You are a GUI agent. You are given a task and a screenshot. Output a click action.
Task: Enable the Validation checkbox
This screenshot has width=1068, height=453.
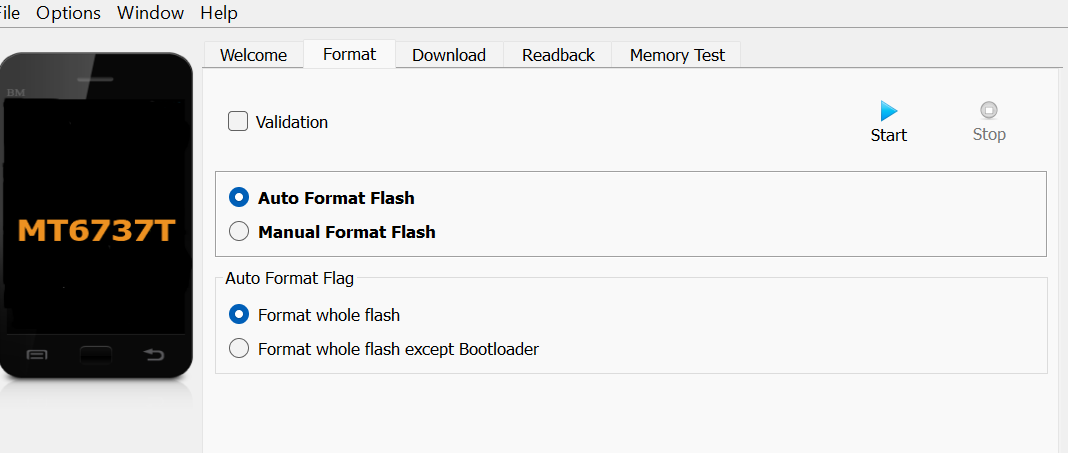coord(238,122)
